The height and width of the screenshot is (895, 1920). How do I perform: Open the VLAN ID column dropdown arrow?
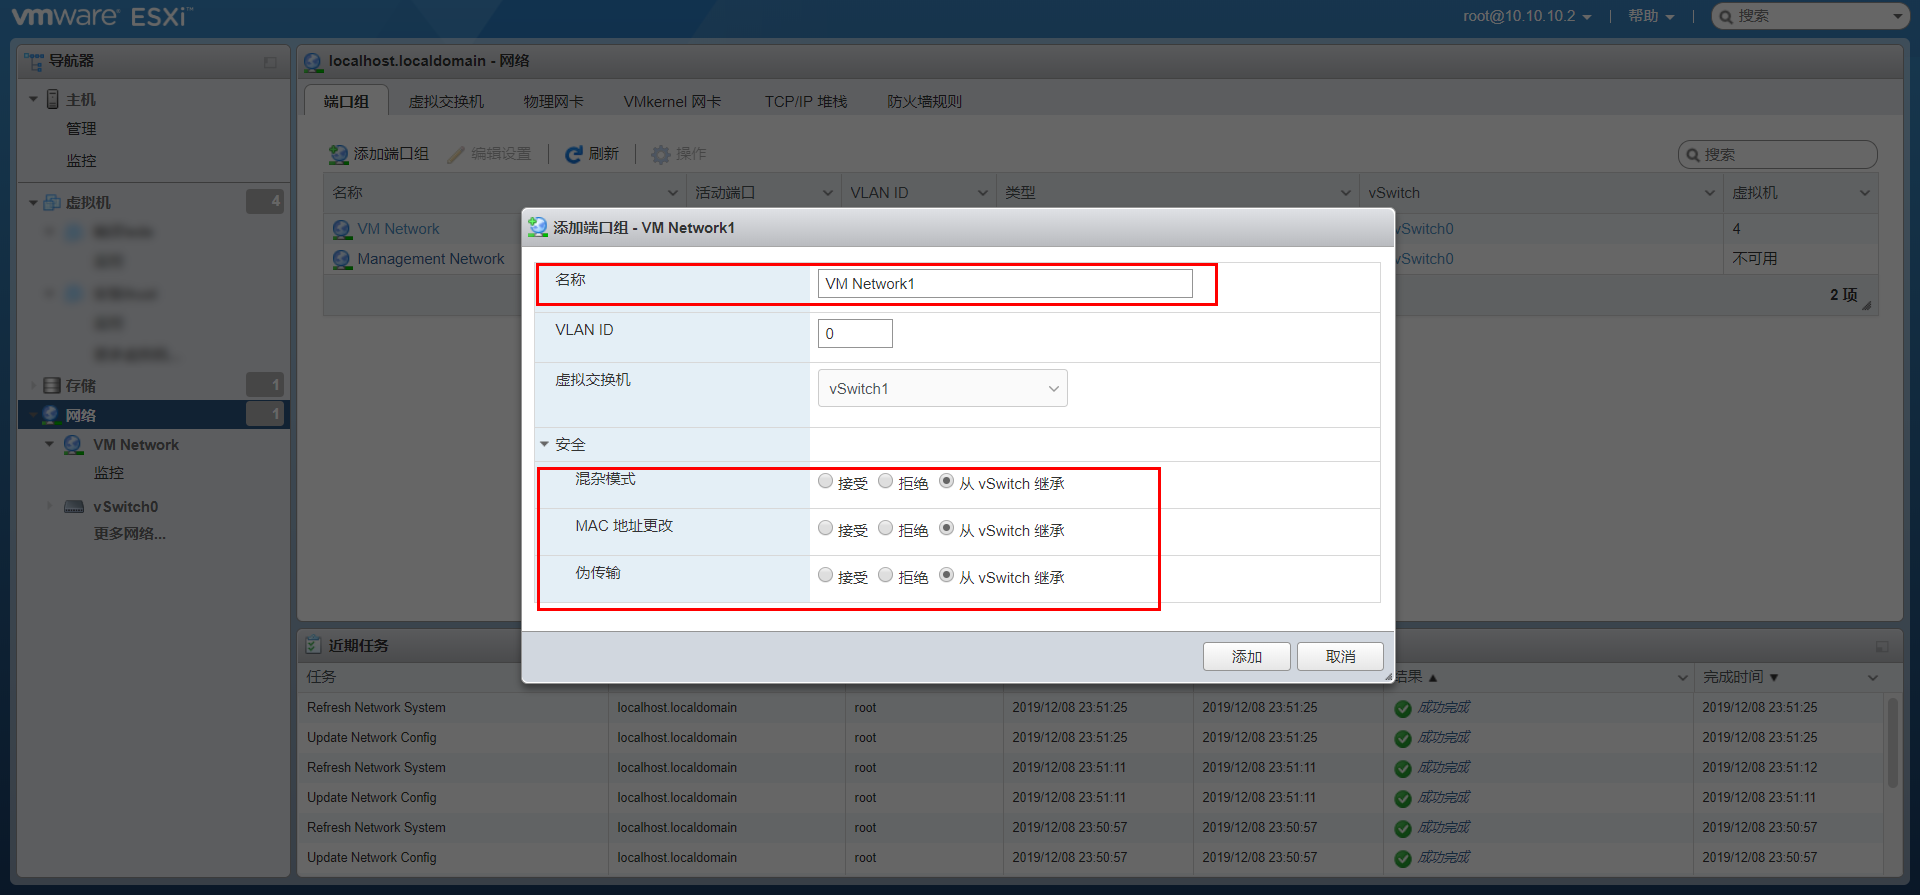point(982,193)
